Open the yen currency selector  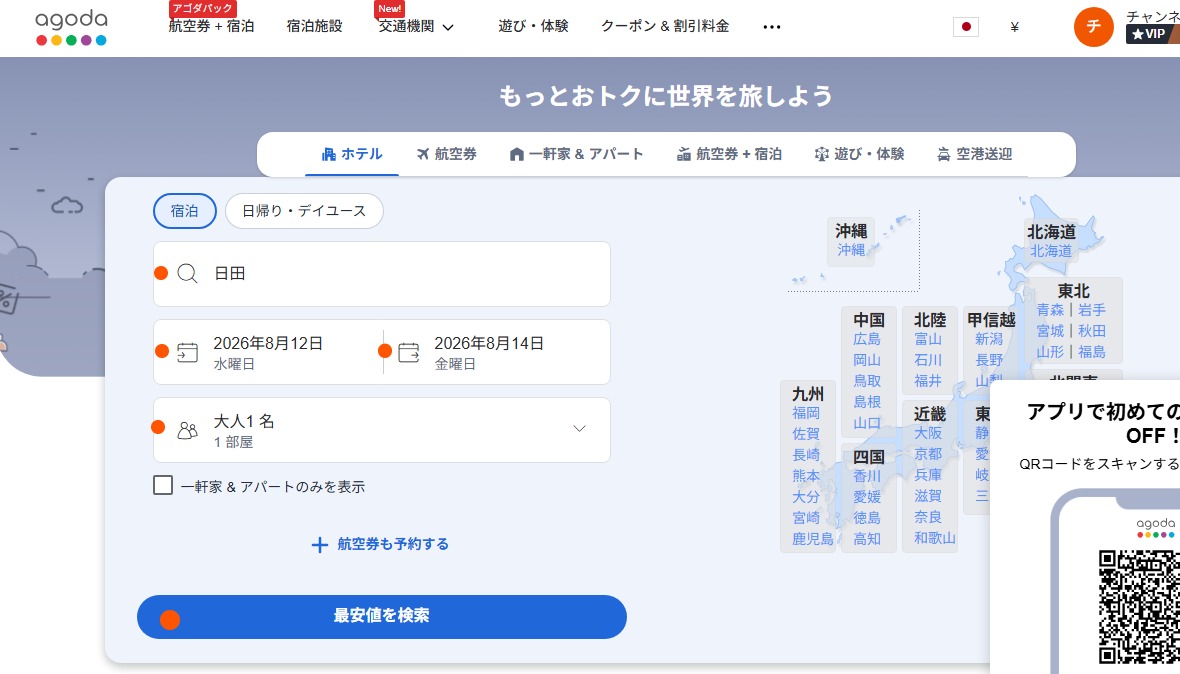(1014, 27)
